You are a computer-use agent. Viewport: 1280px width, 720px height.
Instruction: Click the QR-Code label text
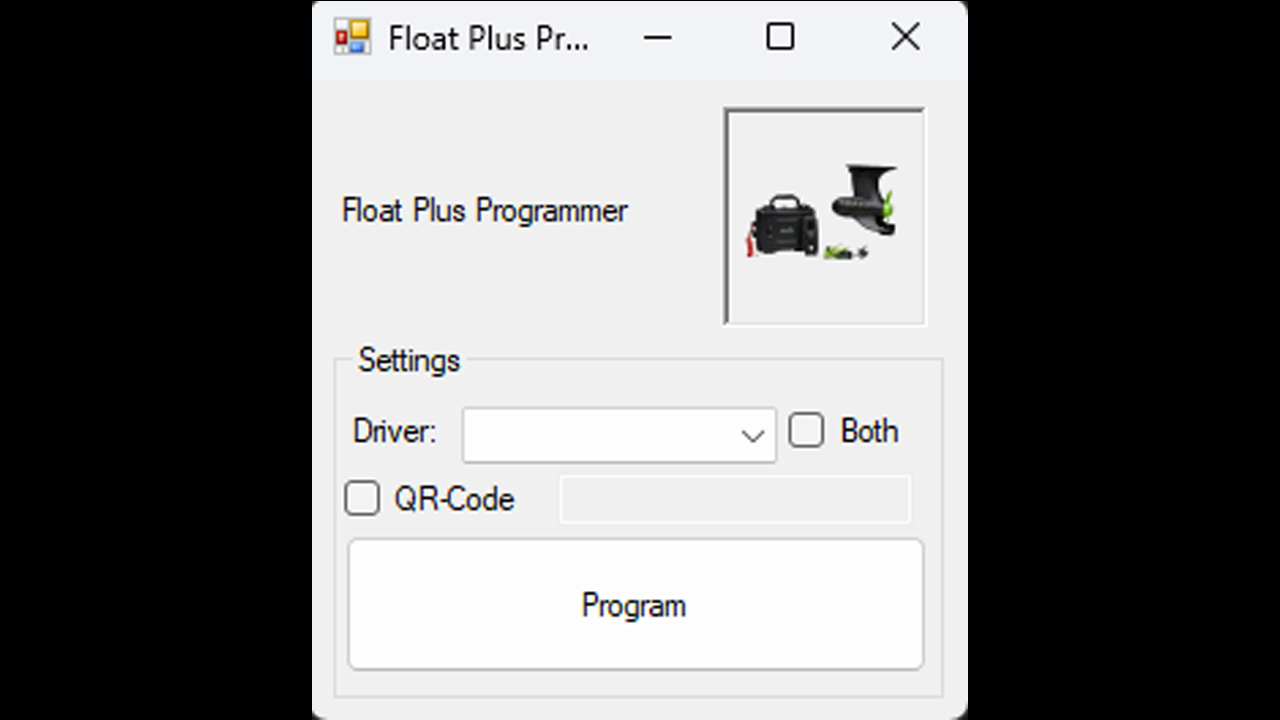454,499
